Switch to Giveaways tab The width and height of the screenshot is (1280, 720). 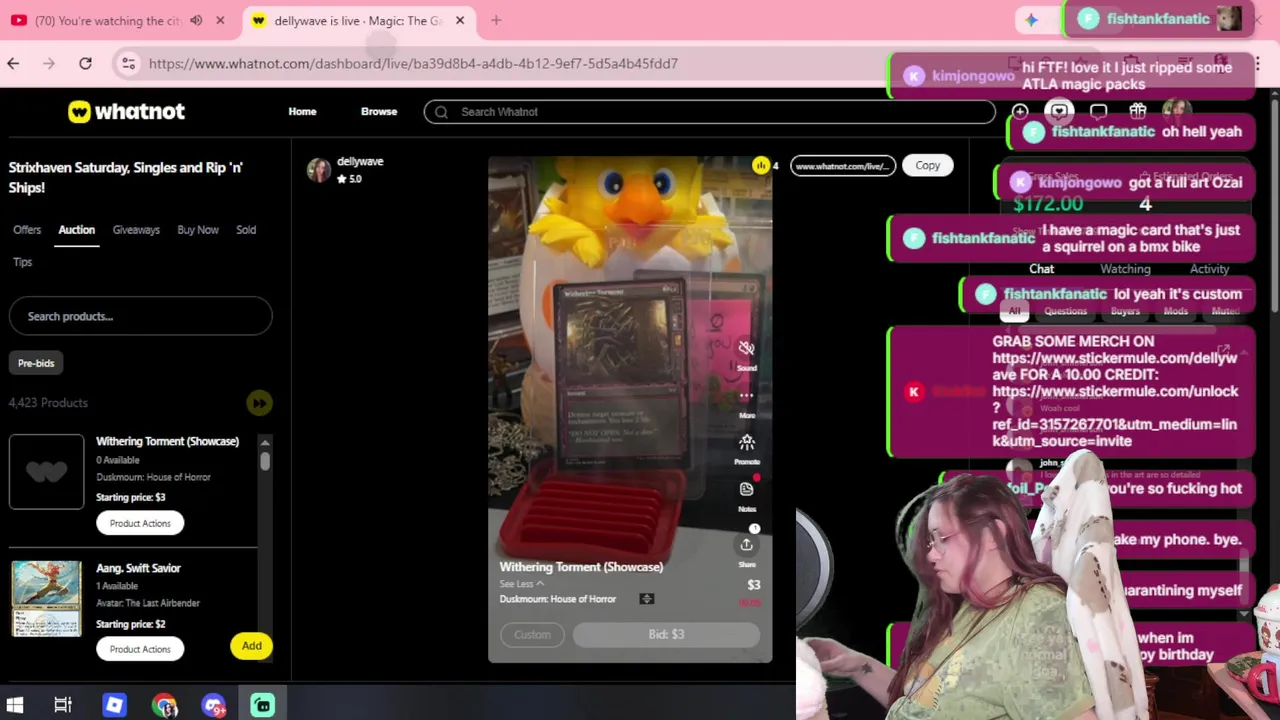136,230
